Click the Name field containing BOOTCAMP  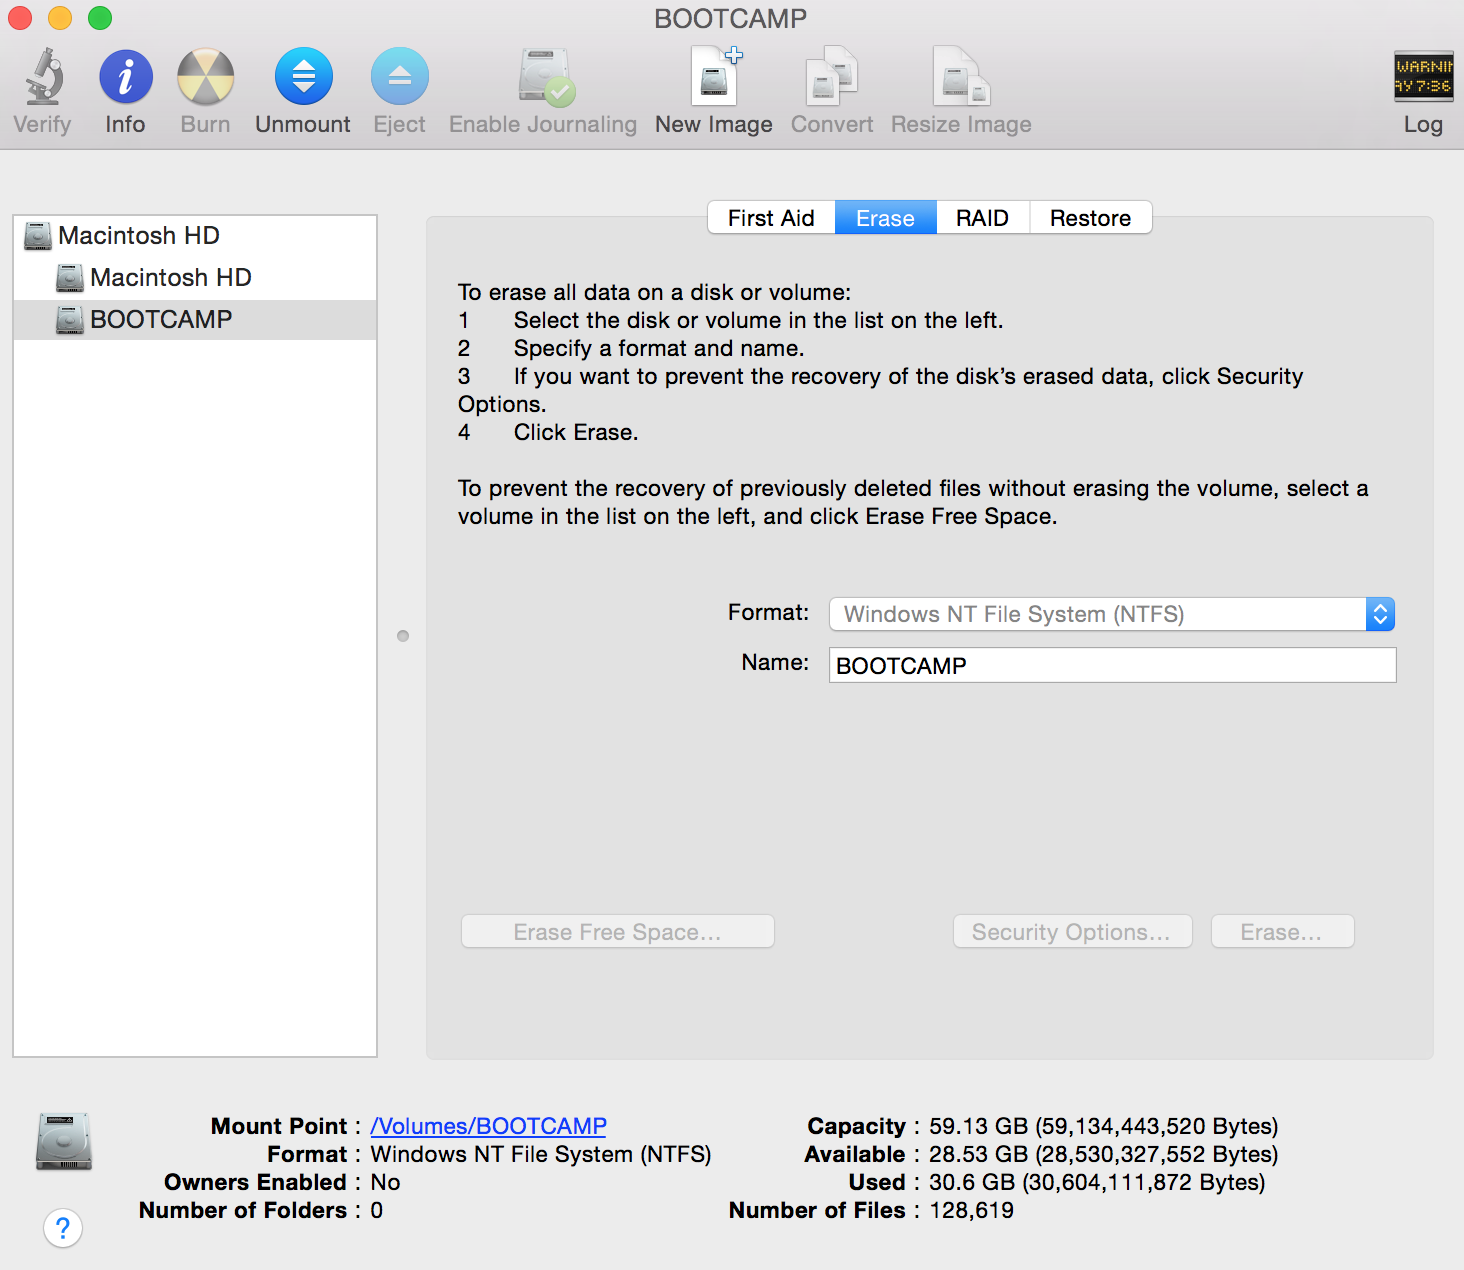(x=1112, y=665)
